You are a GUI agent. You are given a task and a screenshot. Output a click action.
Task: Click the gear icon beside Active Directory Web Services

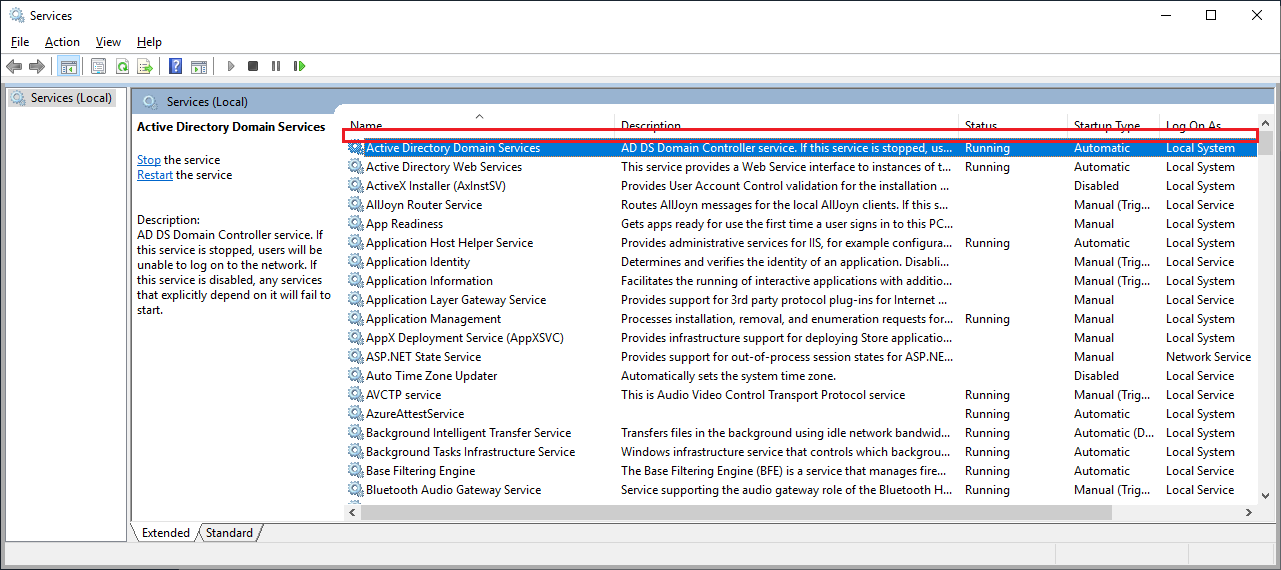coord(355,167)
